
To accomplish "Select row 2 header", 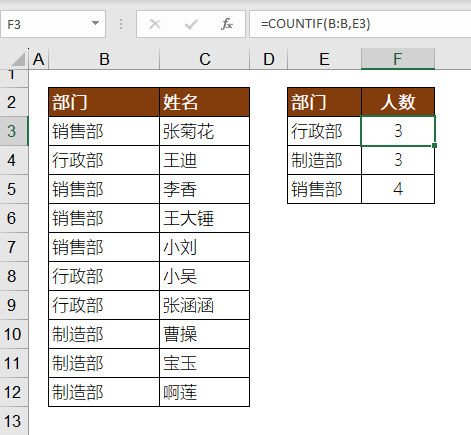I will click(14, 102).
